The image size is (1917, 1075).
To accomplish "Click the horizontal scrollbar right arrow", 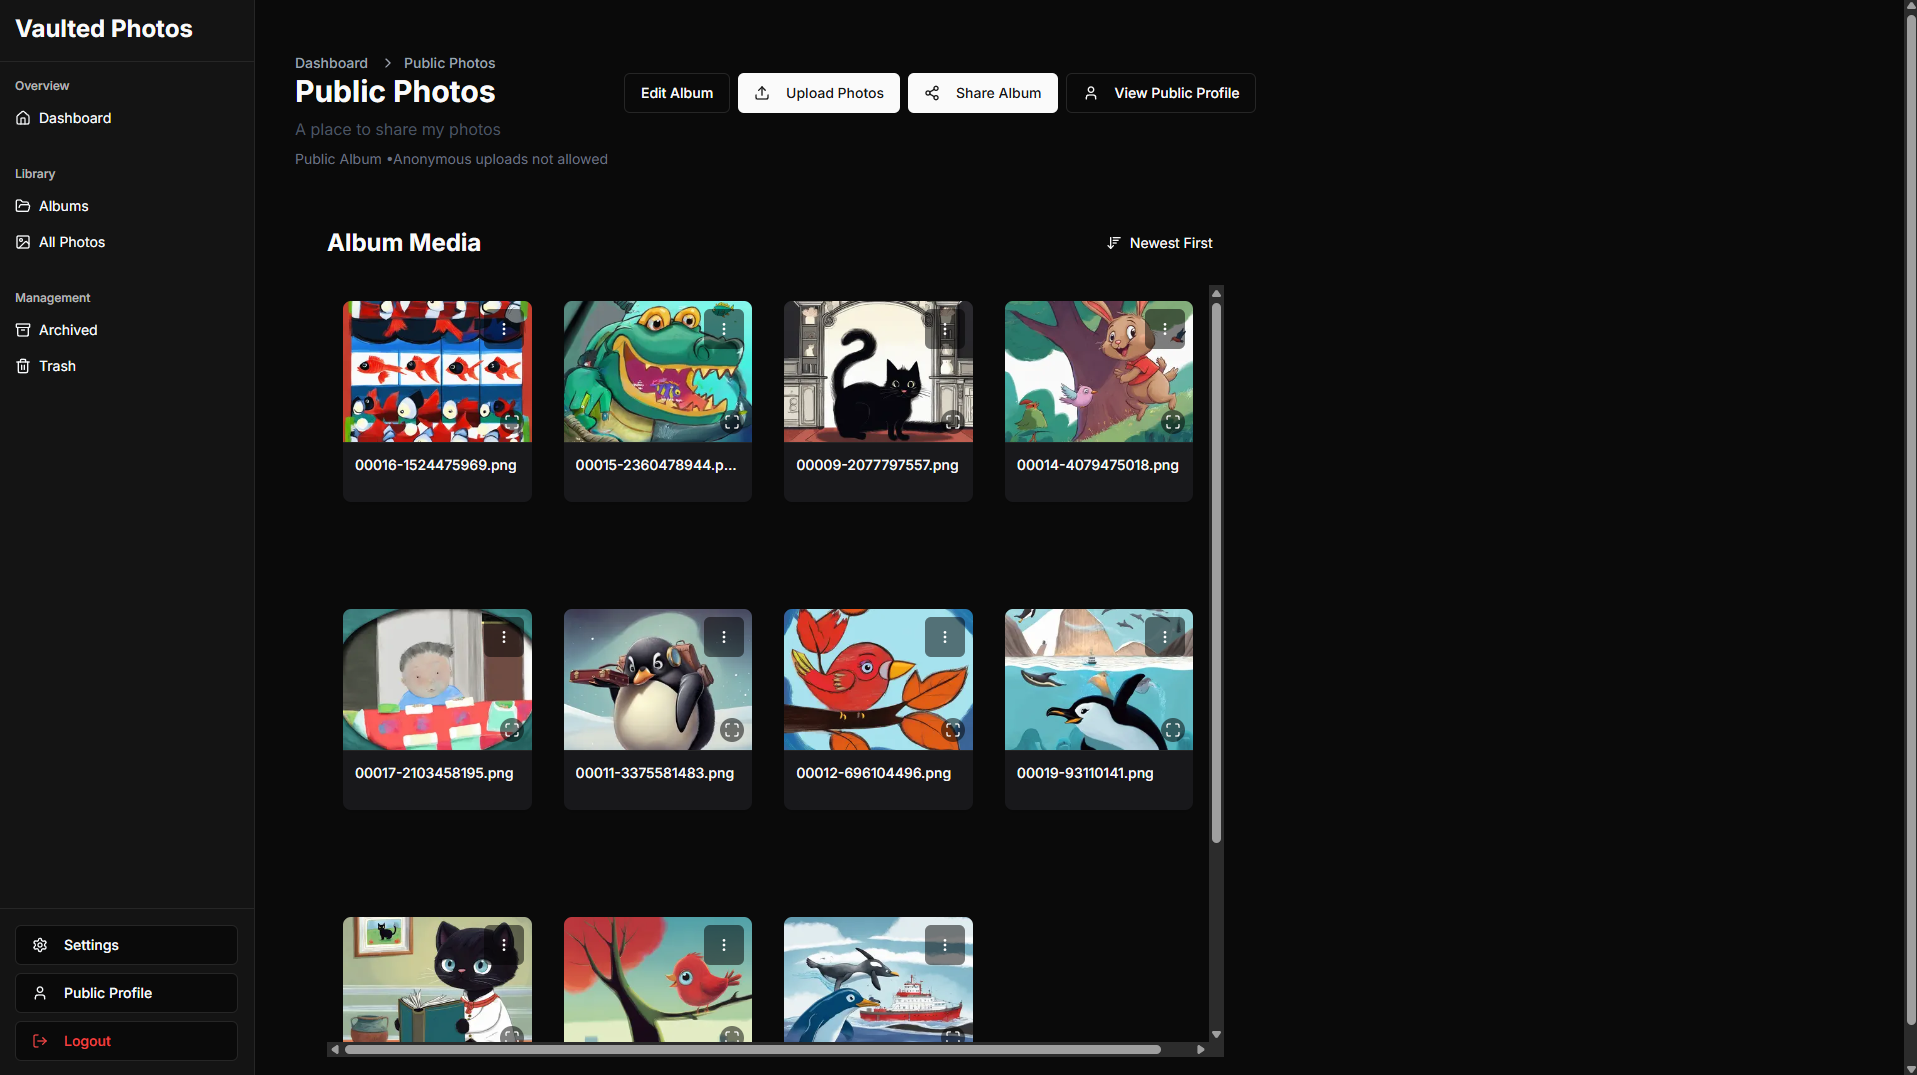I will (x=1201, y=1050).
